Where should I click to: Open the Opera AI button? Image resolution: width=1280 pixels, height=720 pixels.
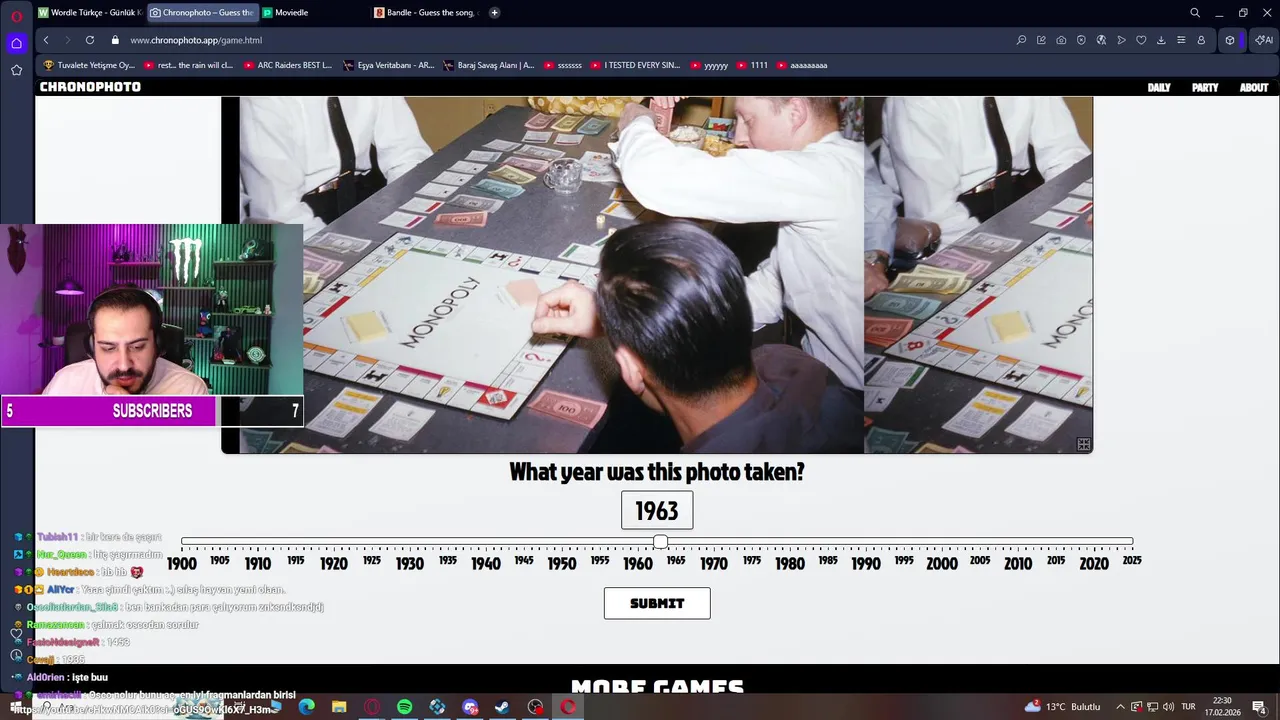1264,40
